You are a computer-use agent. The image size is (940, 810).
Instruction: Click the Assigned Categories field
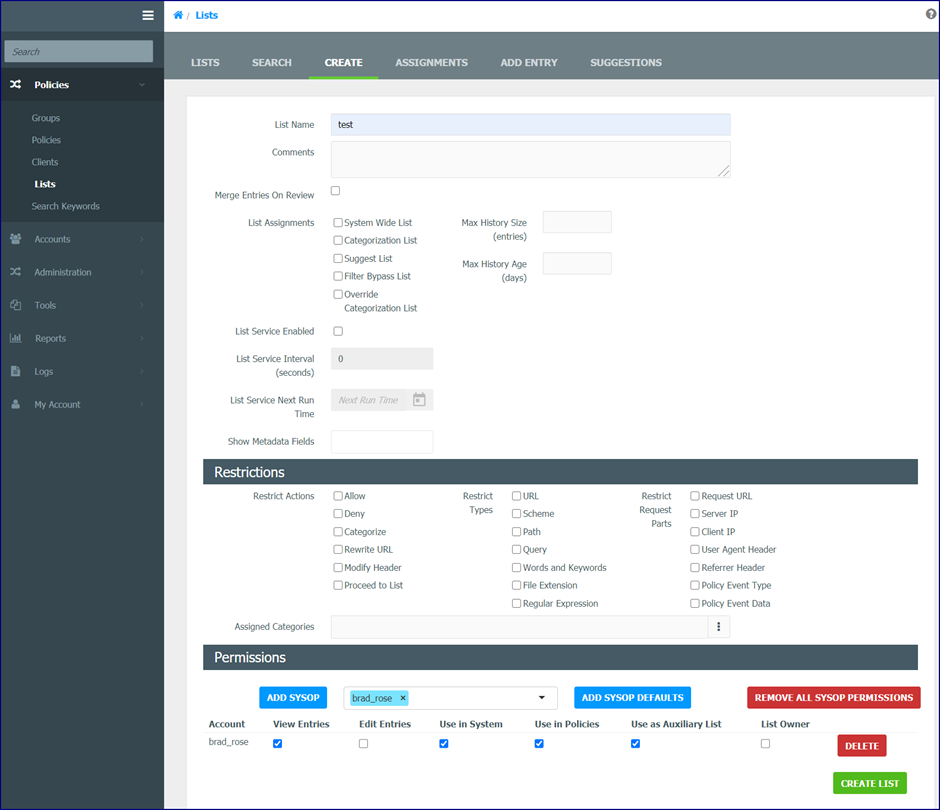[x=519, y=627]
